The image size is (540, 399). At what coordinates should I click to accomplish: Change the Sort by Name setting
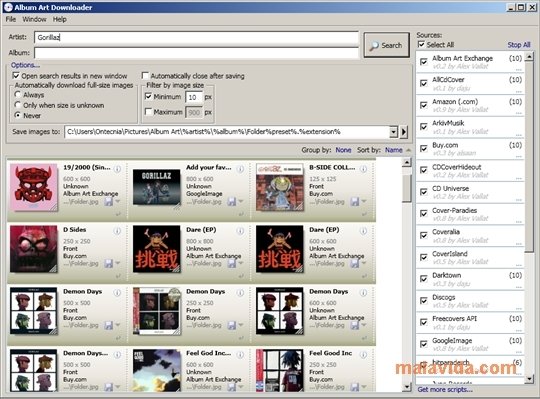point(394,150)
